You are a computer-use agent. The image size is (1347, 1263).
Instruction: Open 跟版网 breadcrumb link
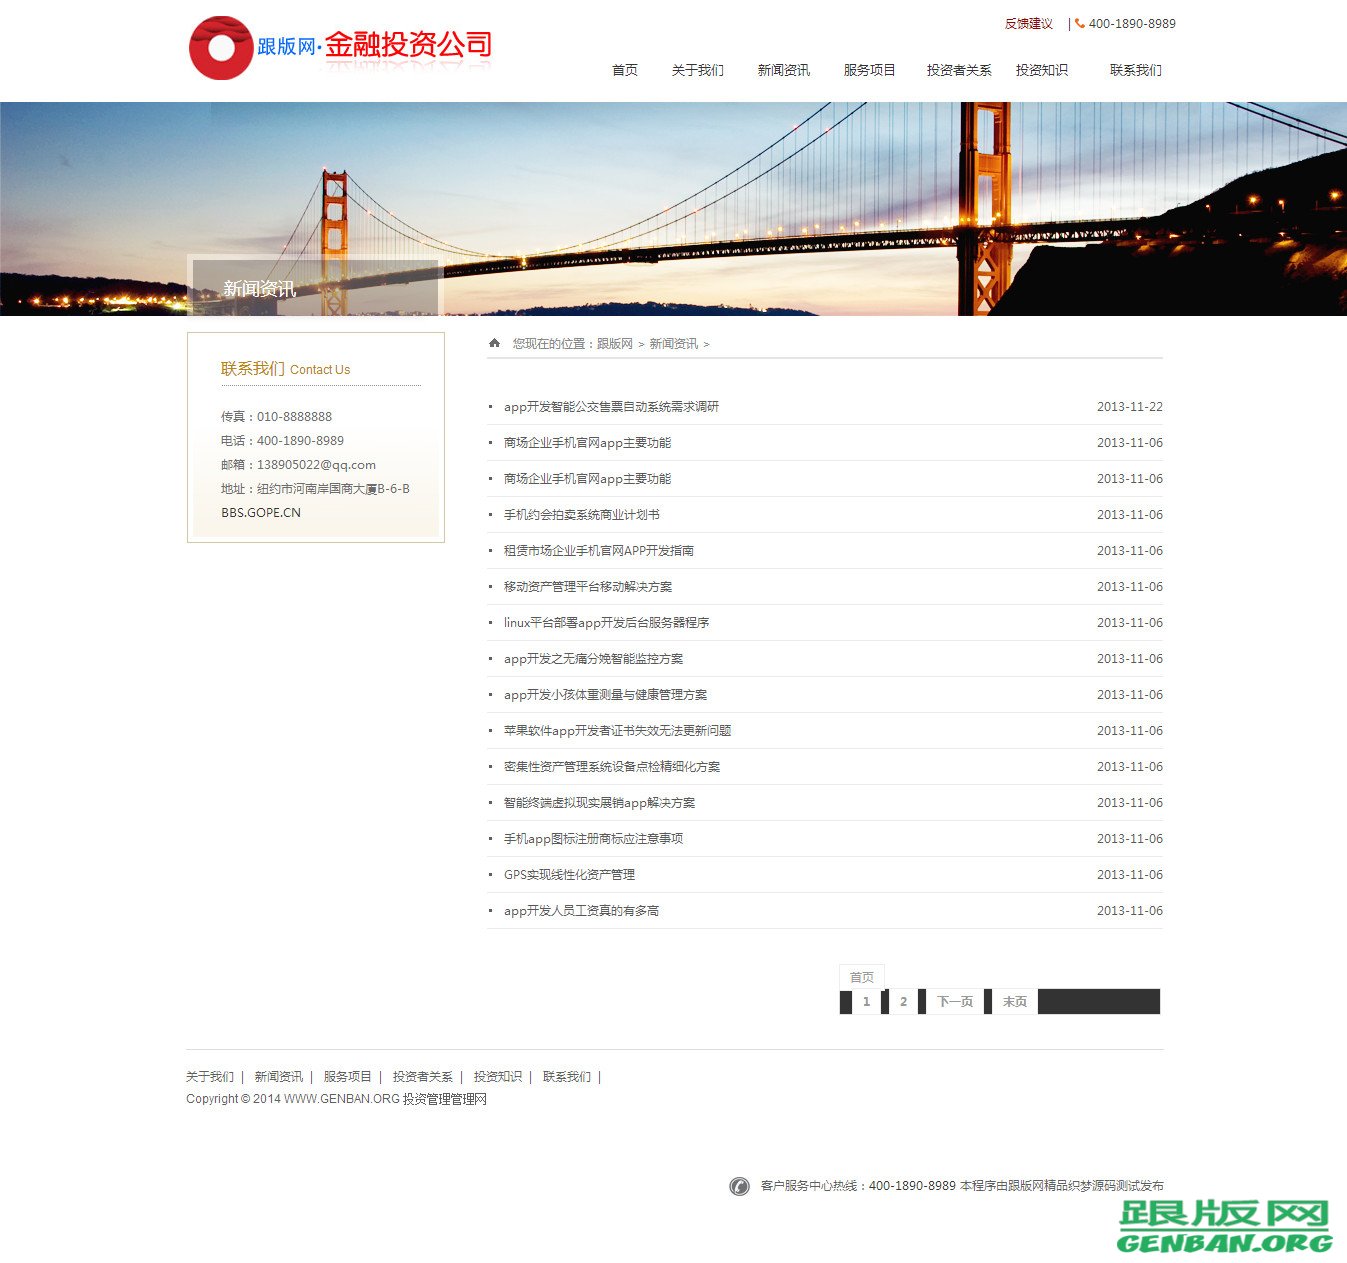[615, 343]
